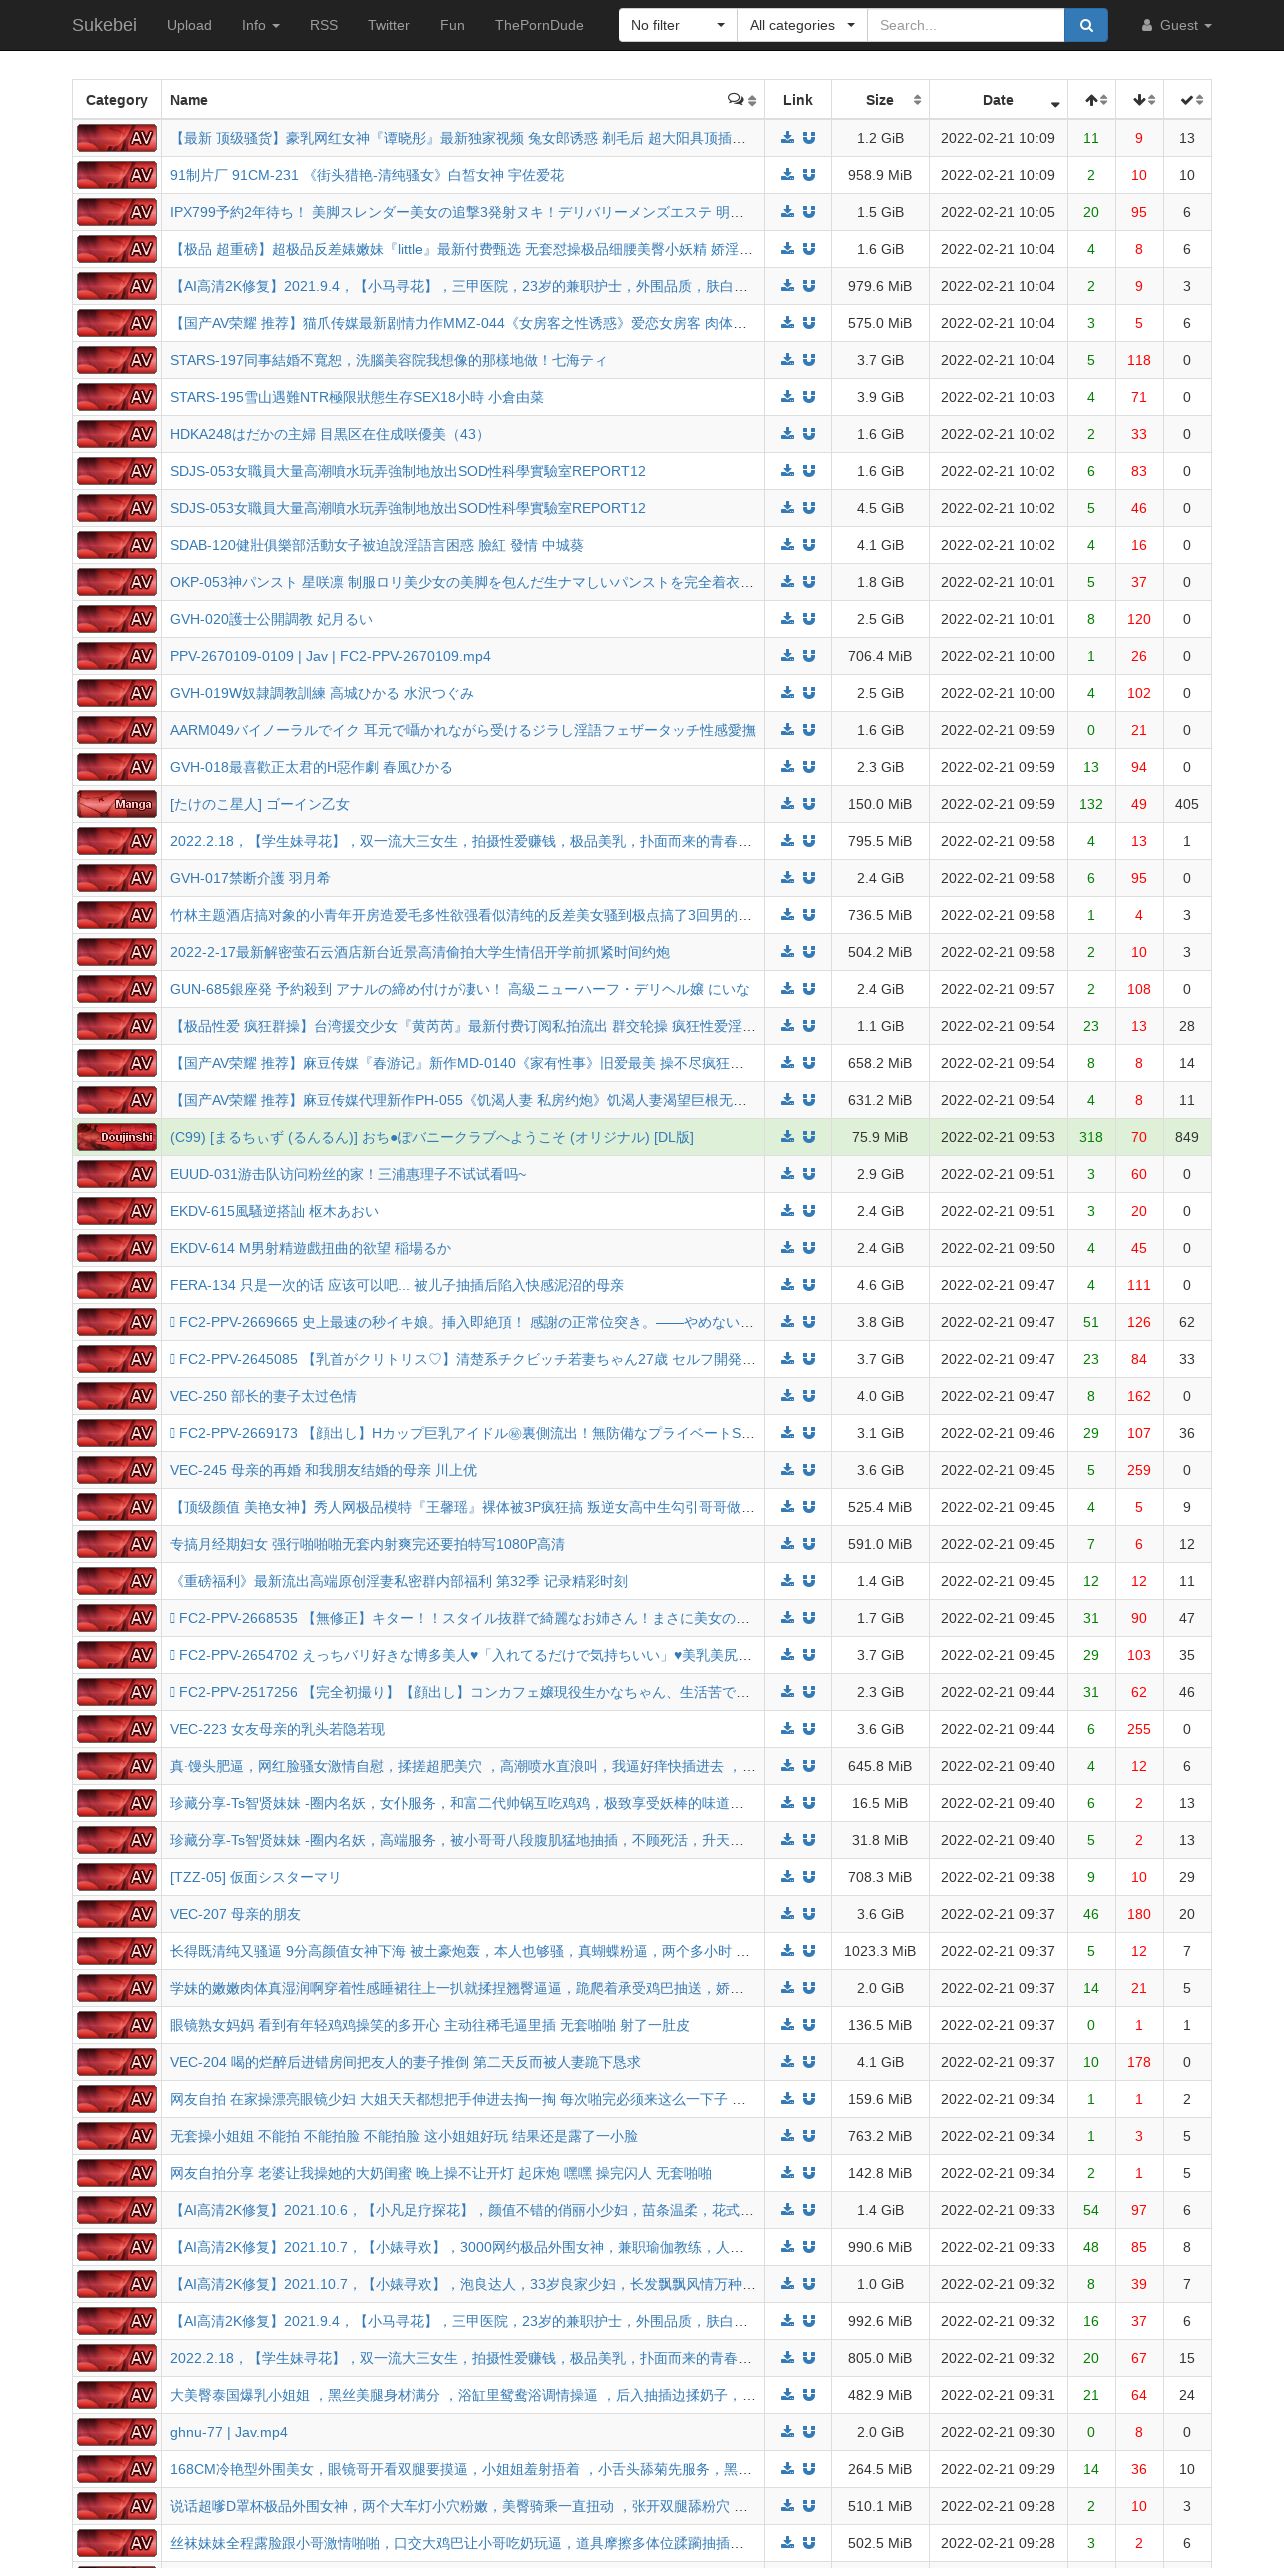Download torrent file for STARS-197 row
This screenshot has height=2568, width=1284.
[x=787, y=360]
